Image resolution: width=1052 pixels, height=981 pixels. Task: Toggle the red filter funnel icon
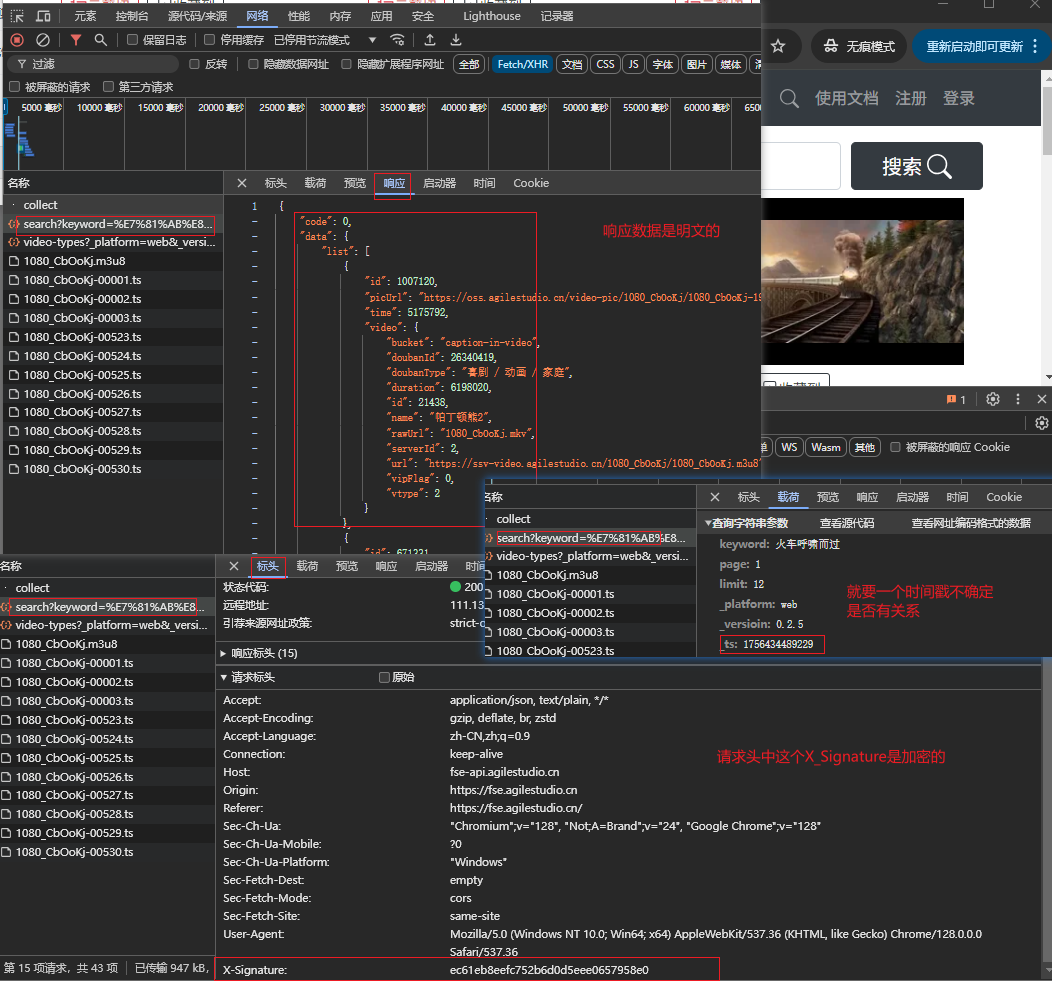(x=76, y=40)
